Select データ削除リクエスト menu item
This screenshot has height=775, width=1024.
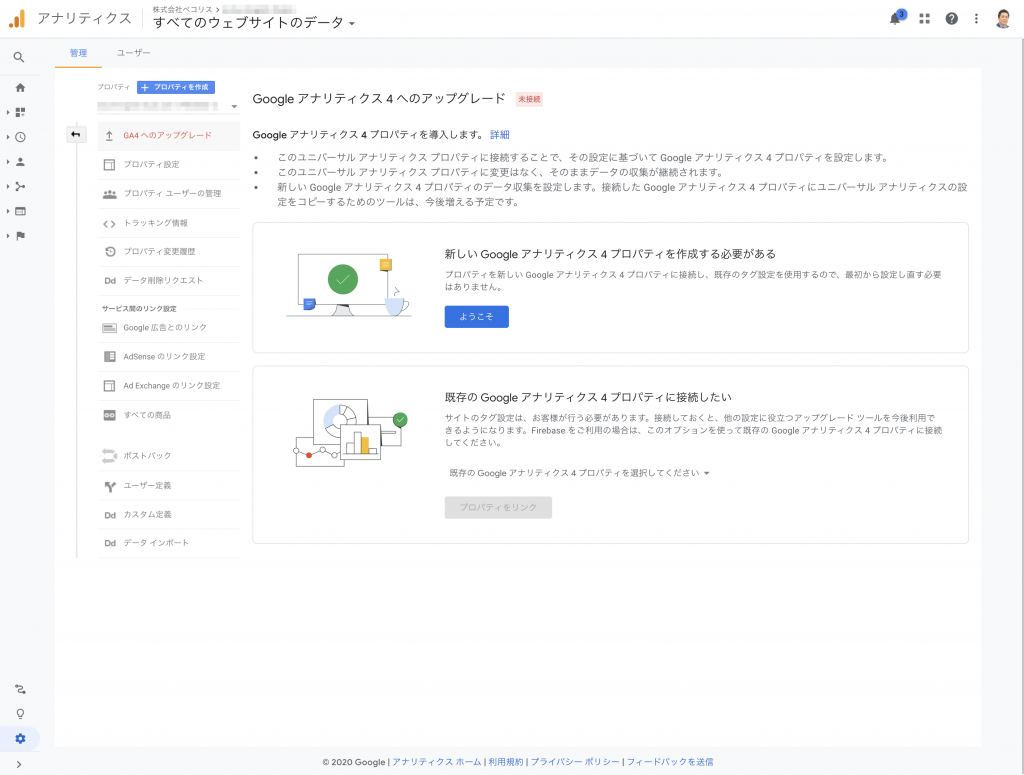point(169,281)
